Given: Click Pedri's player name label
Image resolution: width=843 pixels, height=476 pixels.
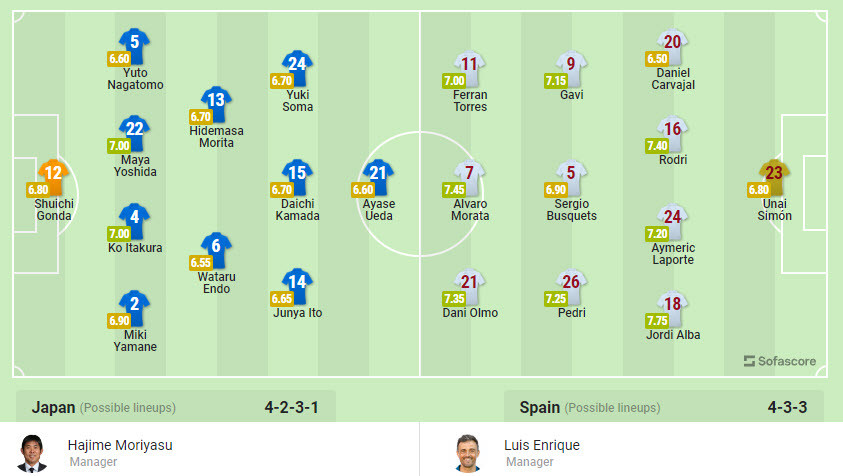Looking at the screenshot, I should (x=571, y=313).
